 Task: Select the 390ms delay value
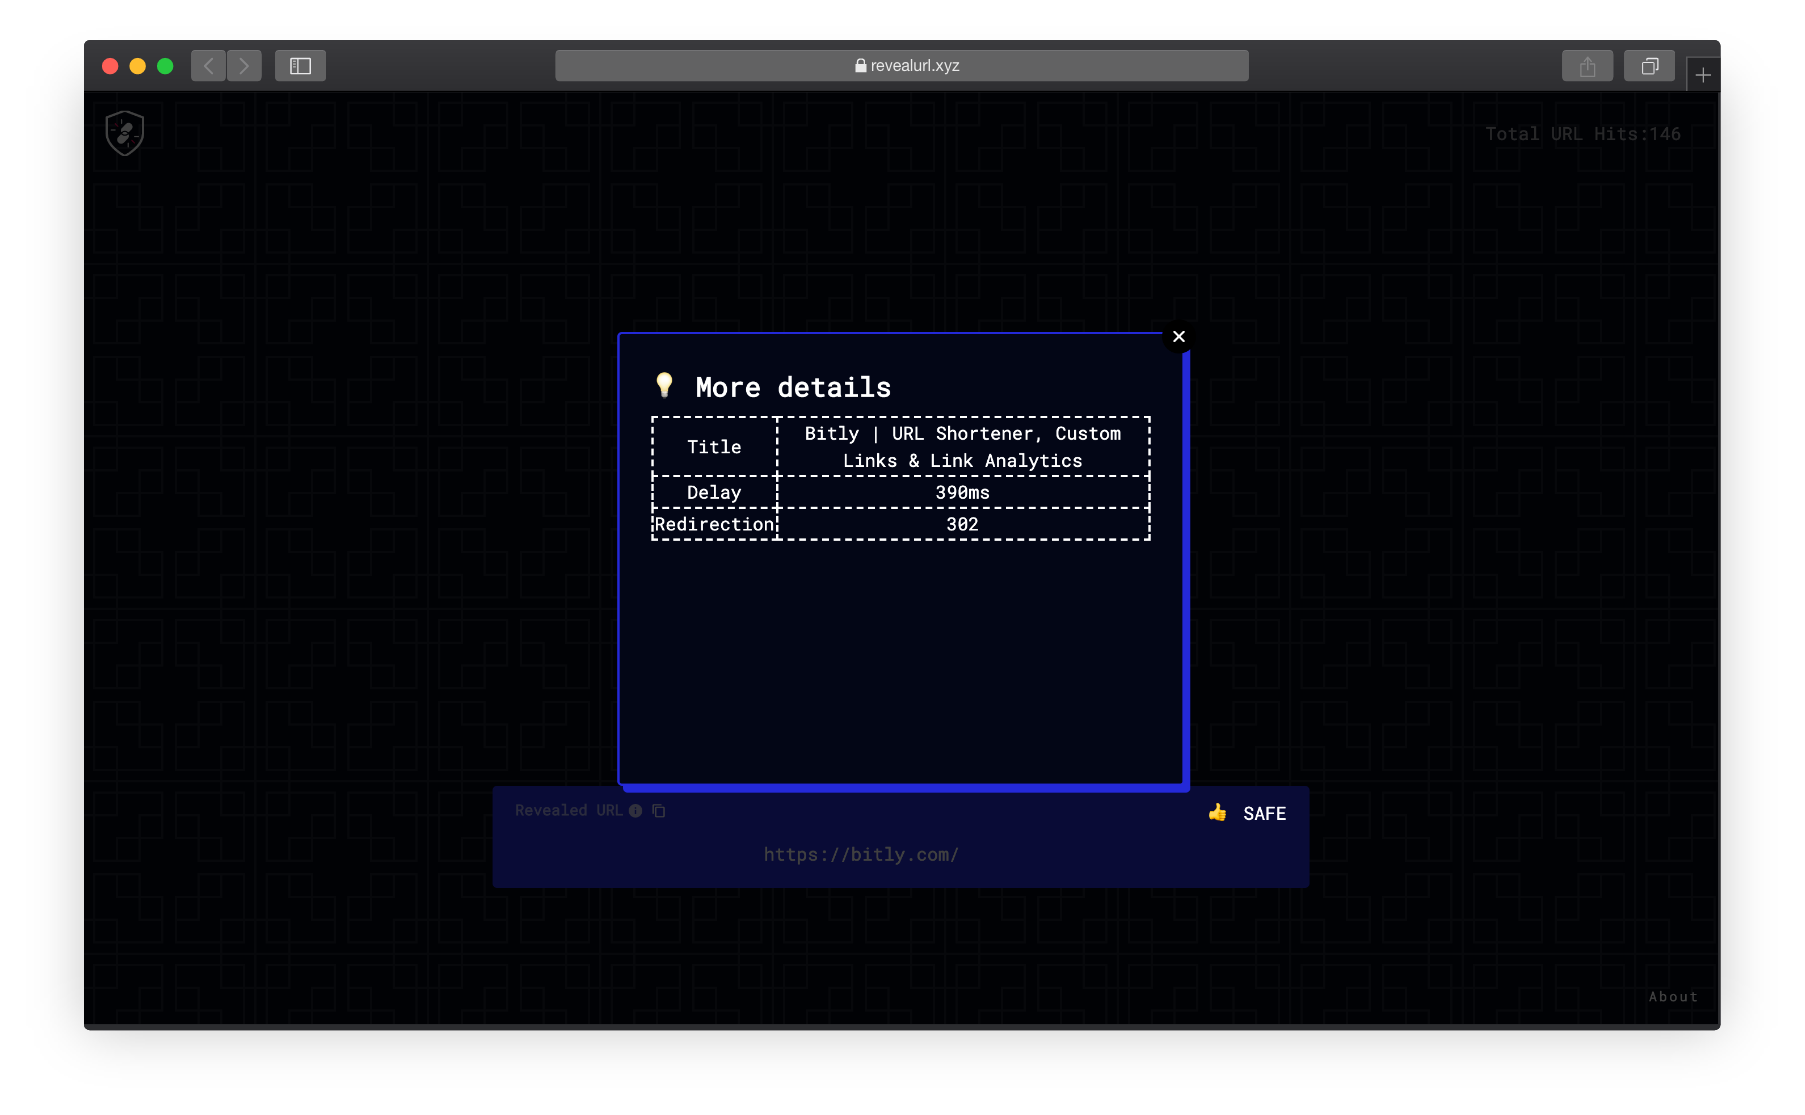(x=963, y=492)
